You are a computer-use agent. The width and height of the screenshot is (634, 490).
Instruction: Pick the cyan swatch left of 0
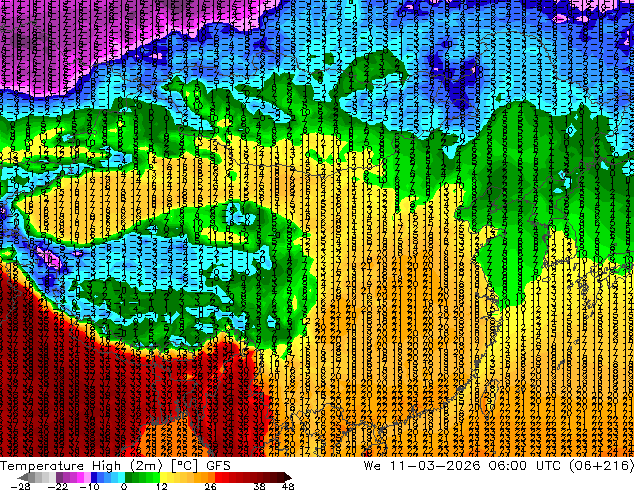click(x=121, y=477)
